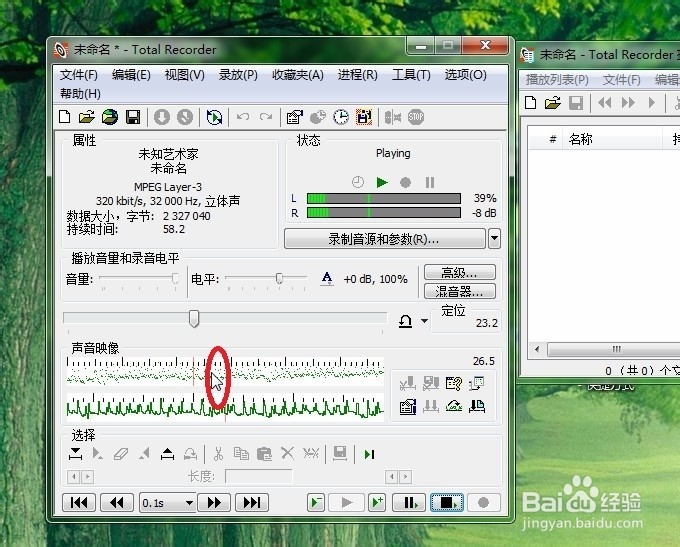680x547 pixels.
Task: Click the sound image zoom waveform icon
Action: coord(454,406)
